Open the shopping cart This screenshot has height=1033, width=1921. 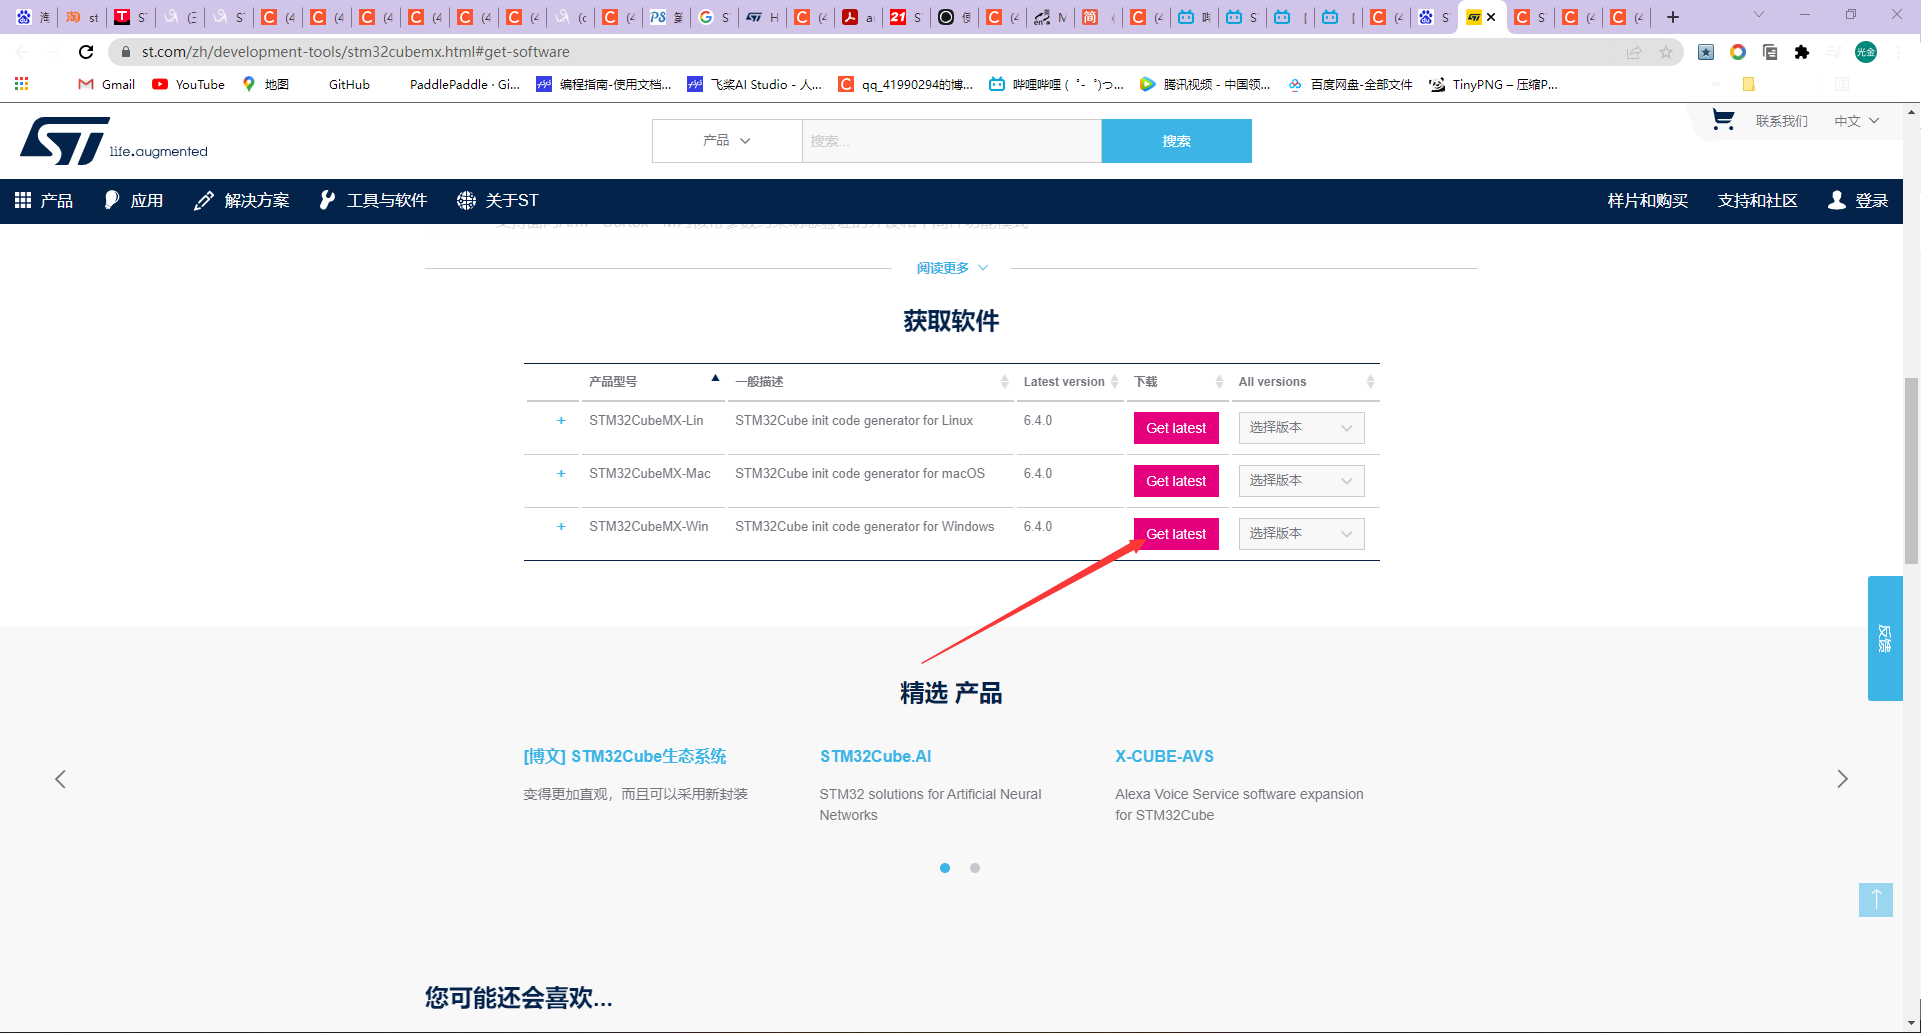pos(1722,120)
